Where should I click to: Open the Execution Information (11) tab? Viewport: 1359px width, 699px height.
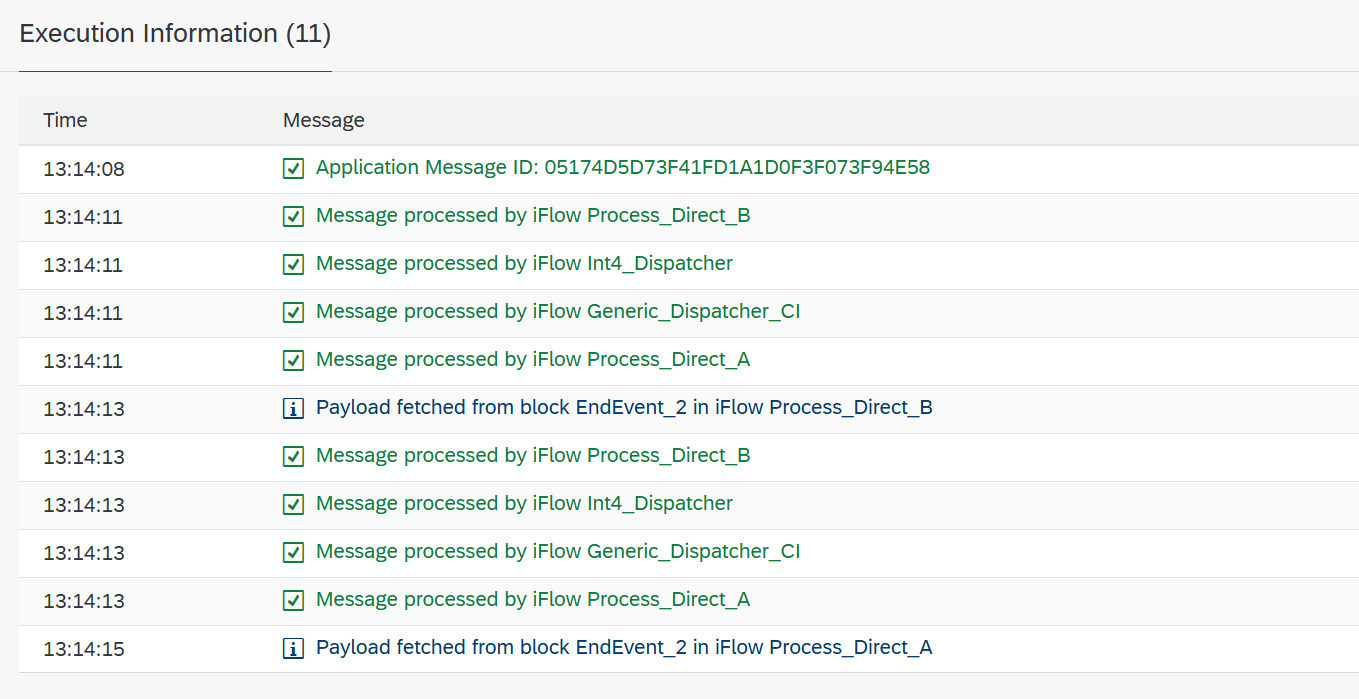tap(175, 34)
